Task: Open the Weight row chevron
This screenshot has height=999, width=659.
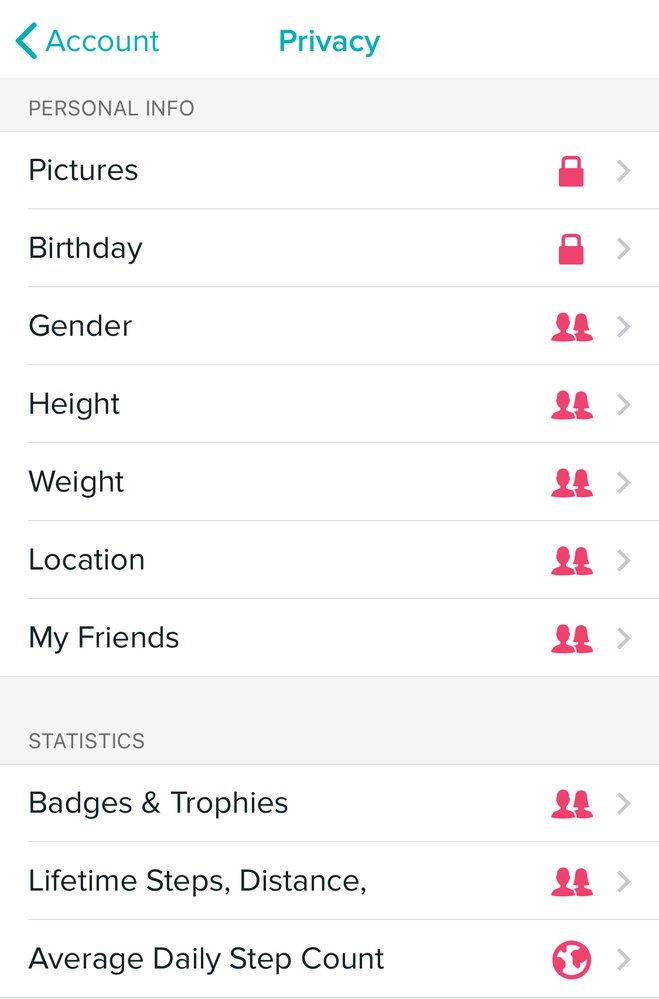Action: (624, 483)
